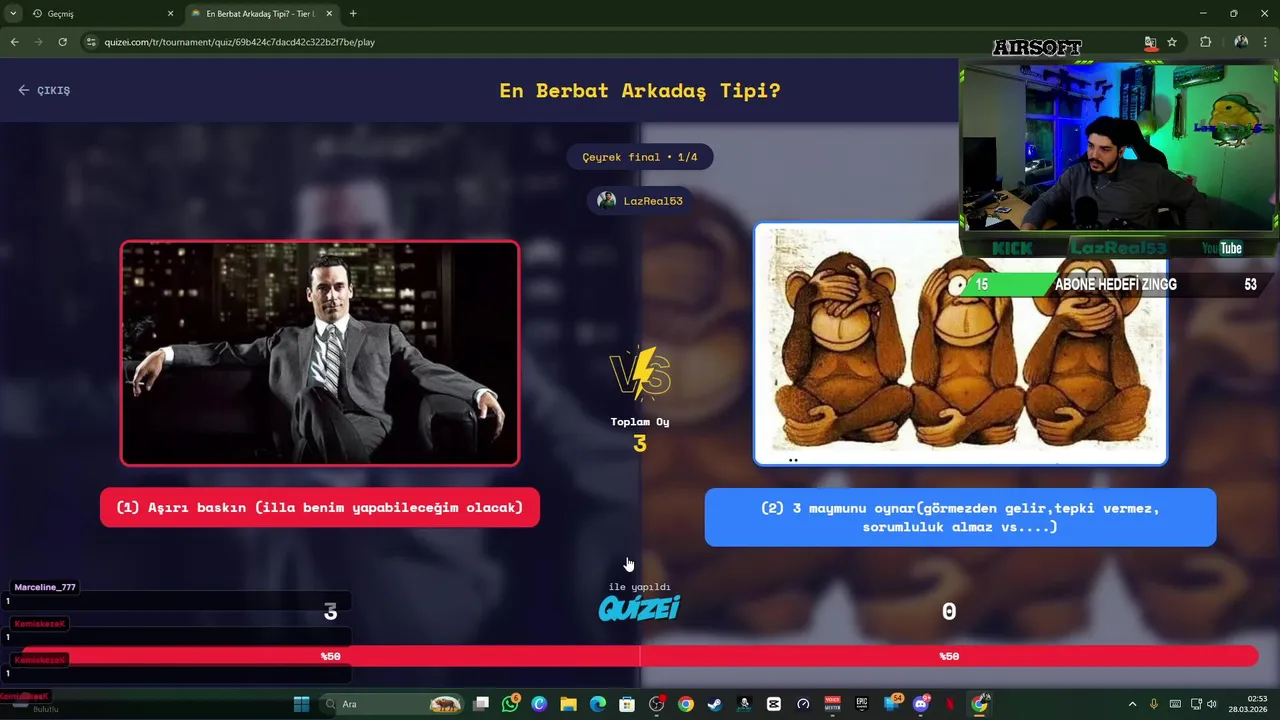Open a new browser tab
This screenshot has width=1280, height=720.
click(x=353, y=14)
